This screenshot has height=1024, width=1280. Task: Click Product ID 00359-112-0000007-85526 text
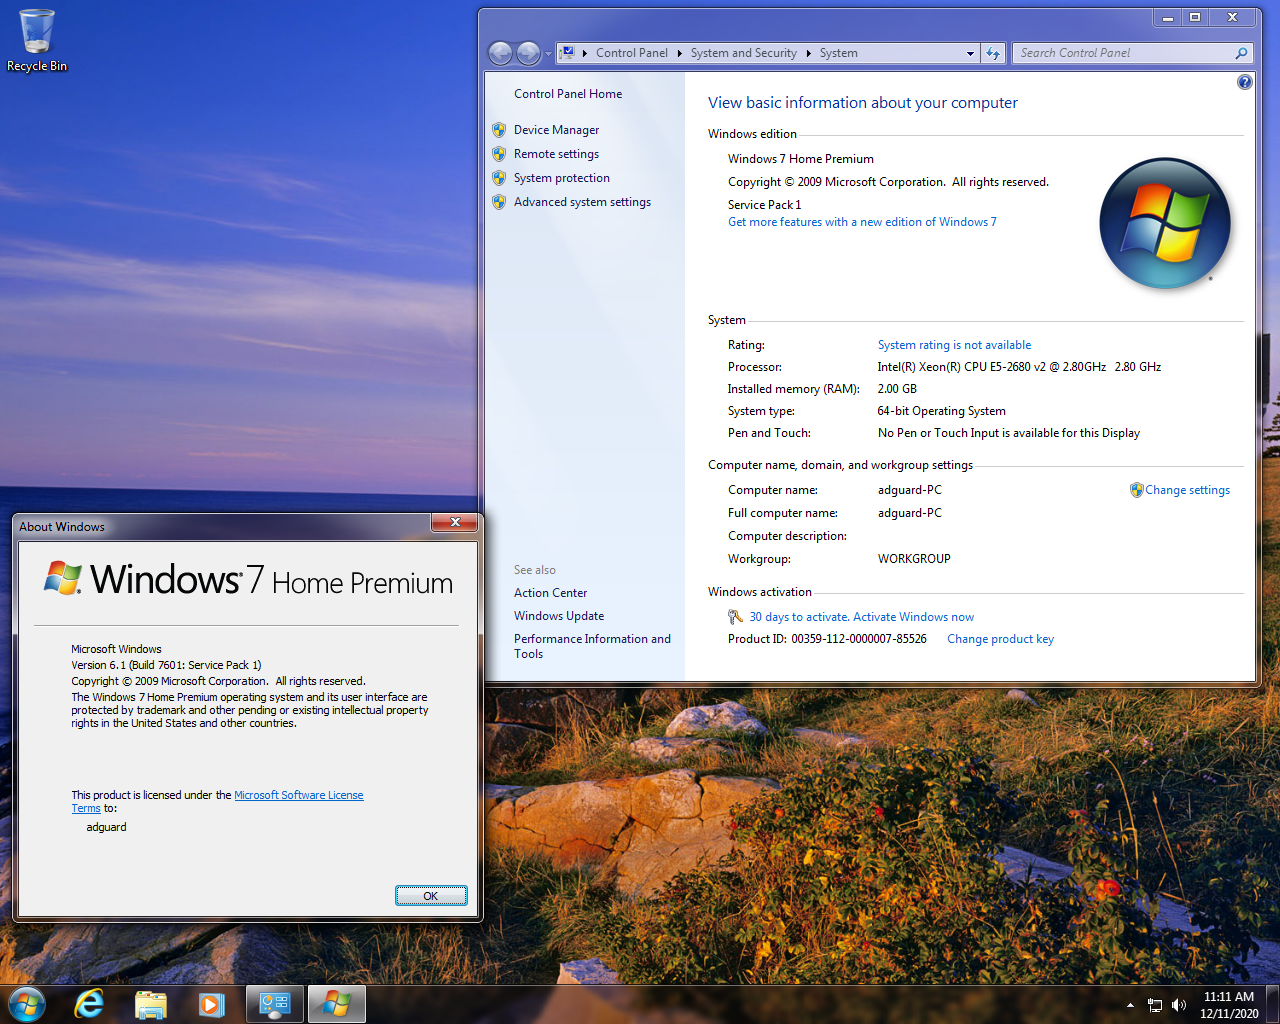[827, 639]
